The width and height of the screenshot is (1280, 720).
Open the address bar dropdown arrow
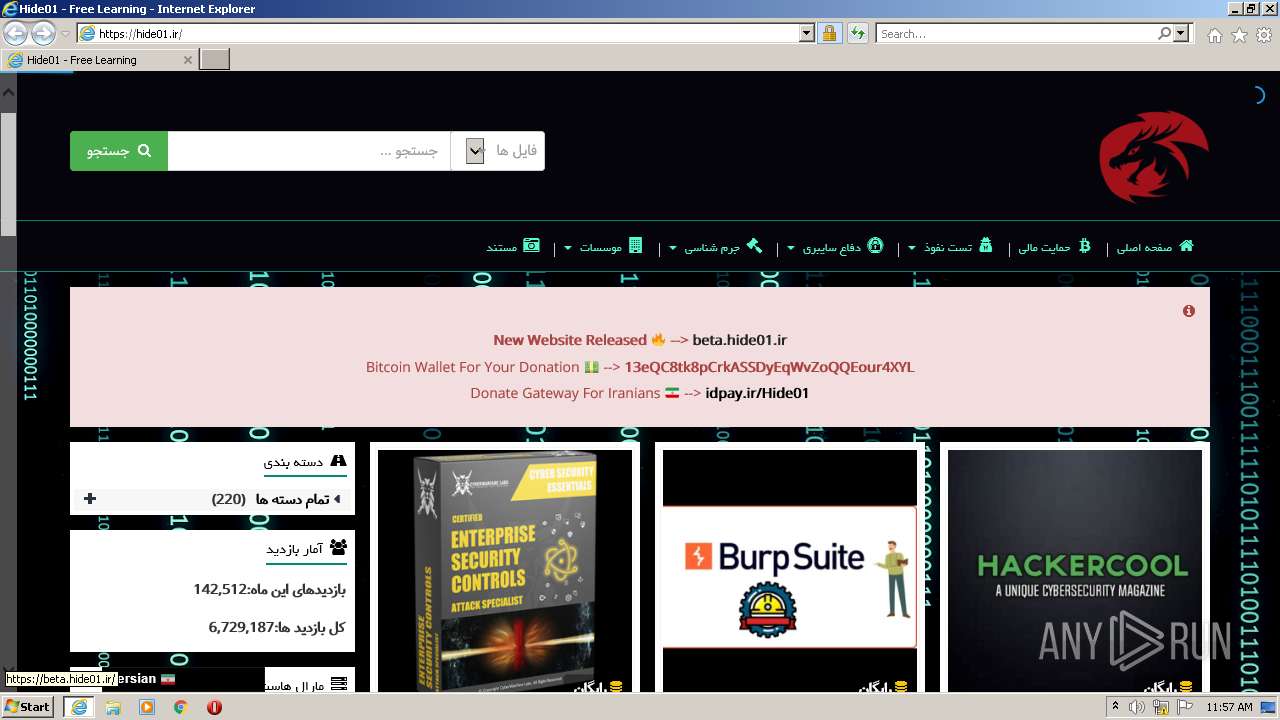pos(807,33)
